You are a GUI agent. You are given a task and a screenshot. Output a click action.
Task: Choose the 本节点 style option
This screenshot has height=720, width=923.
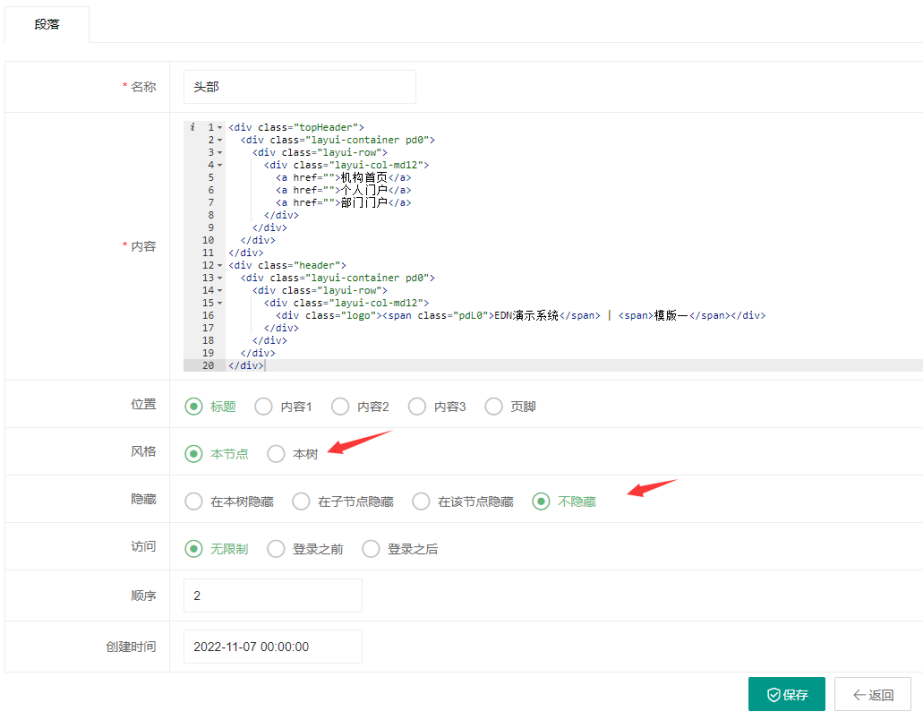[194, 454]
